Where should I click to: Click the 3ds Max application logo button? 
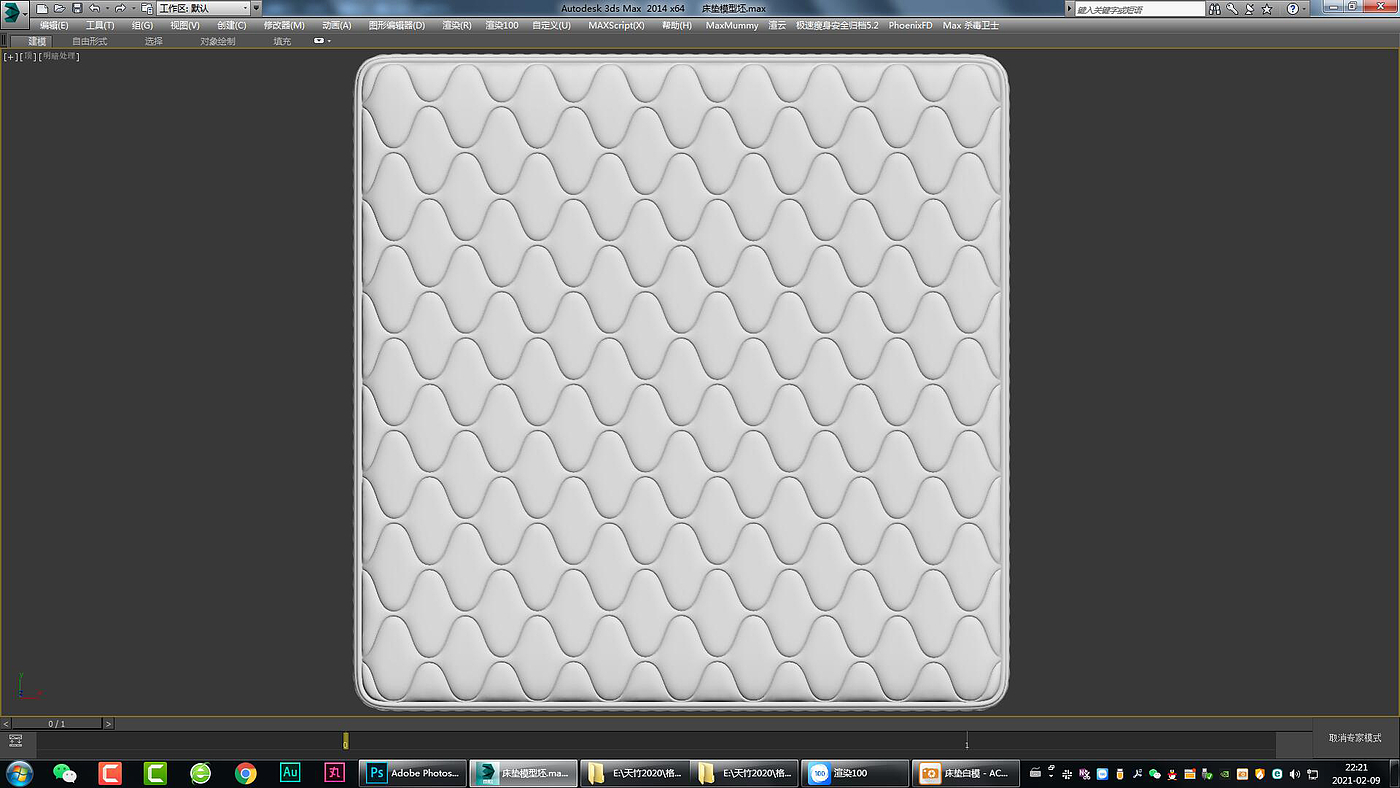[x=12, y=12]
